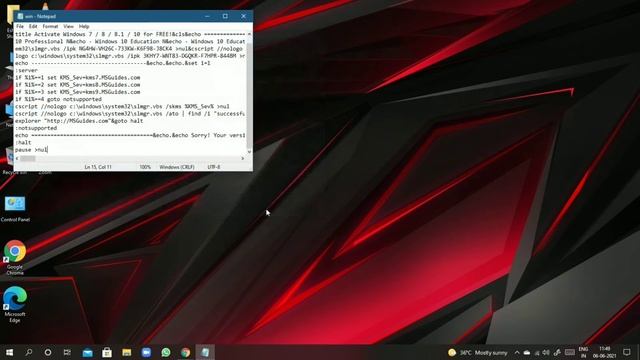Viewport: 640px width, 360px height.
Task: Click the Notepad title bar app icon
Action: click(x=20, y=16)
